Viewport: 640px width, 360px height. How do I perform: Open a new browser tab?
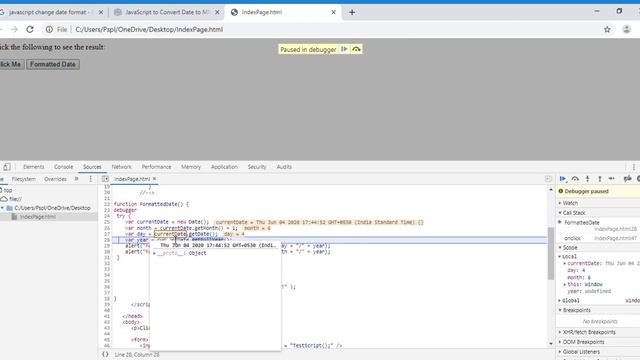[x=352, y=12]
